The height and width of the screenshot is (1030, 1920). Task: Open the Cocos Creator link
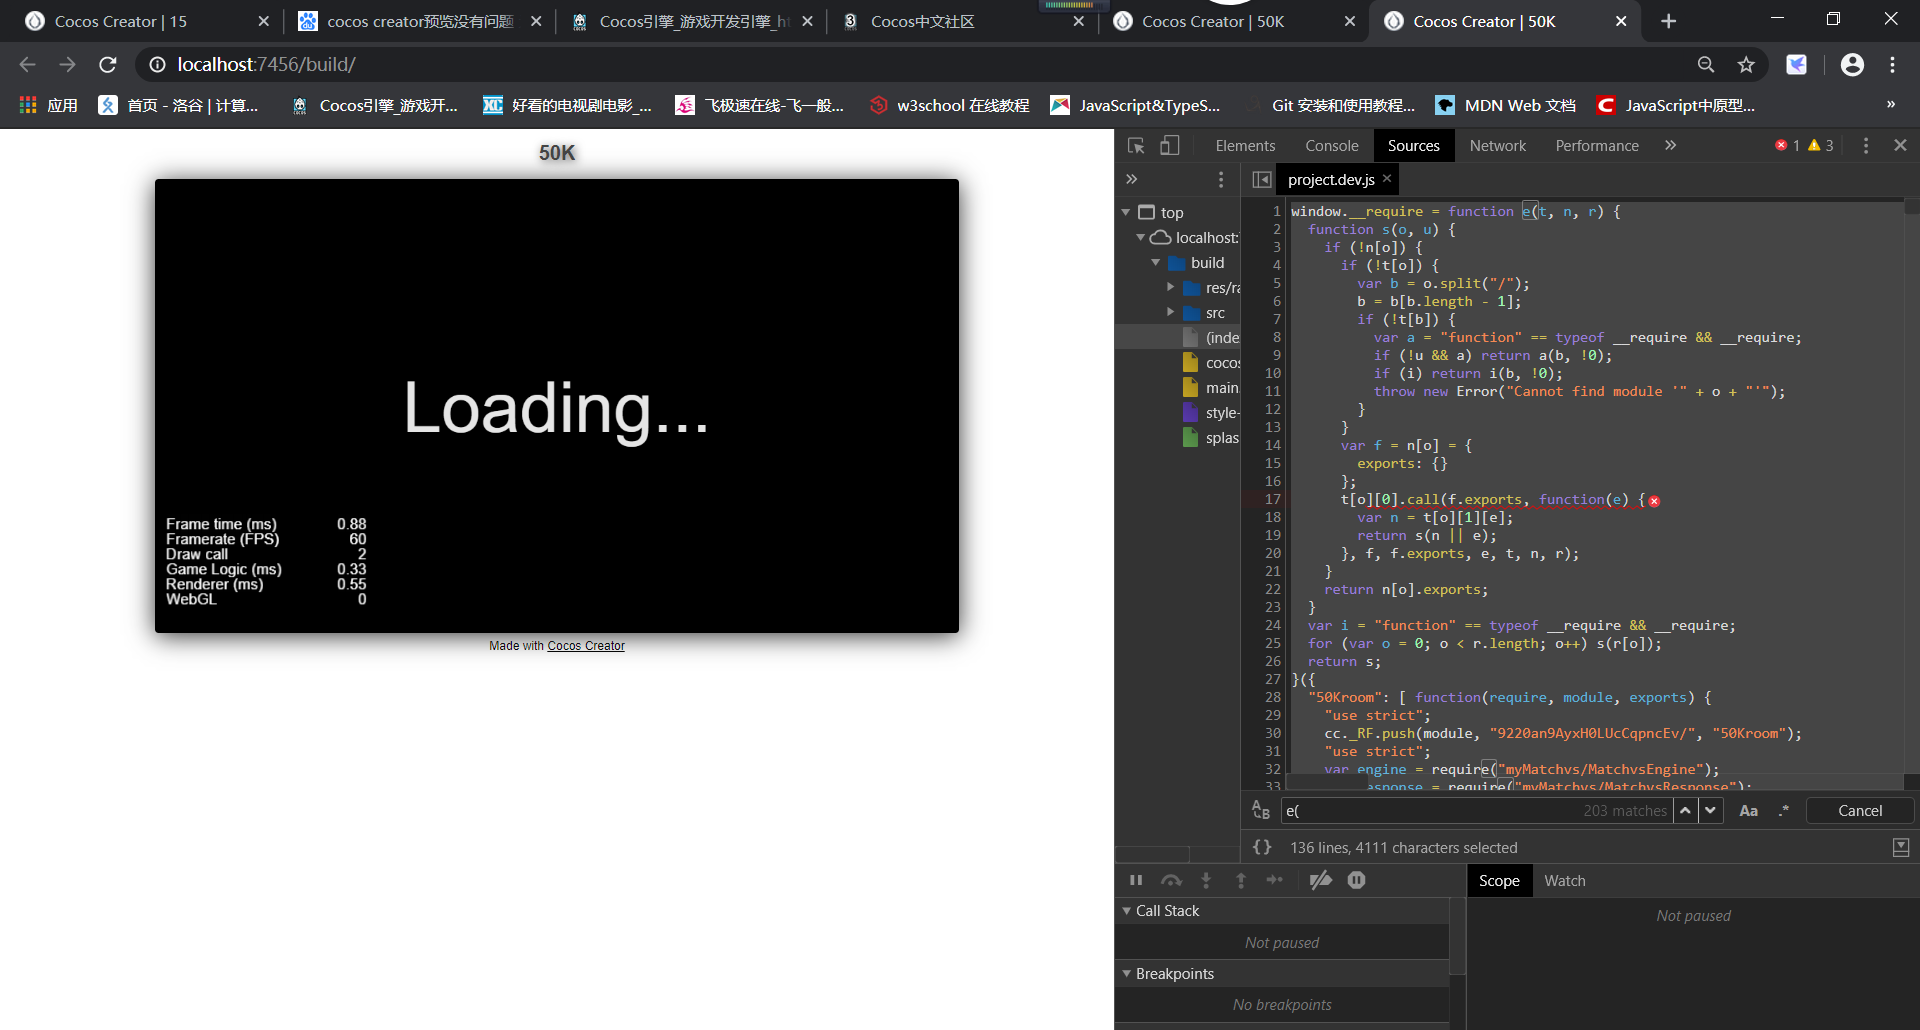coord(586,646)
